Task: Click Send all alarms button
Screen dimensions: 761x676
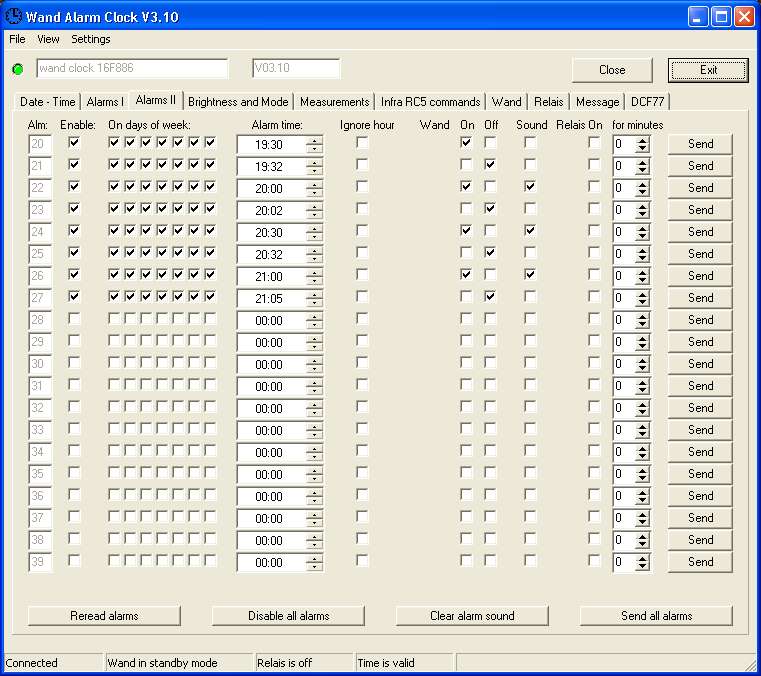Action: (x=656, y=616)
